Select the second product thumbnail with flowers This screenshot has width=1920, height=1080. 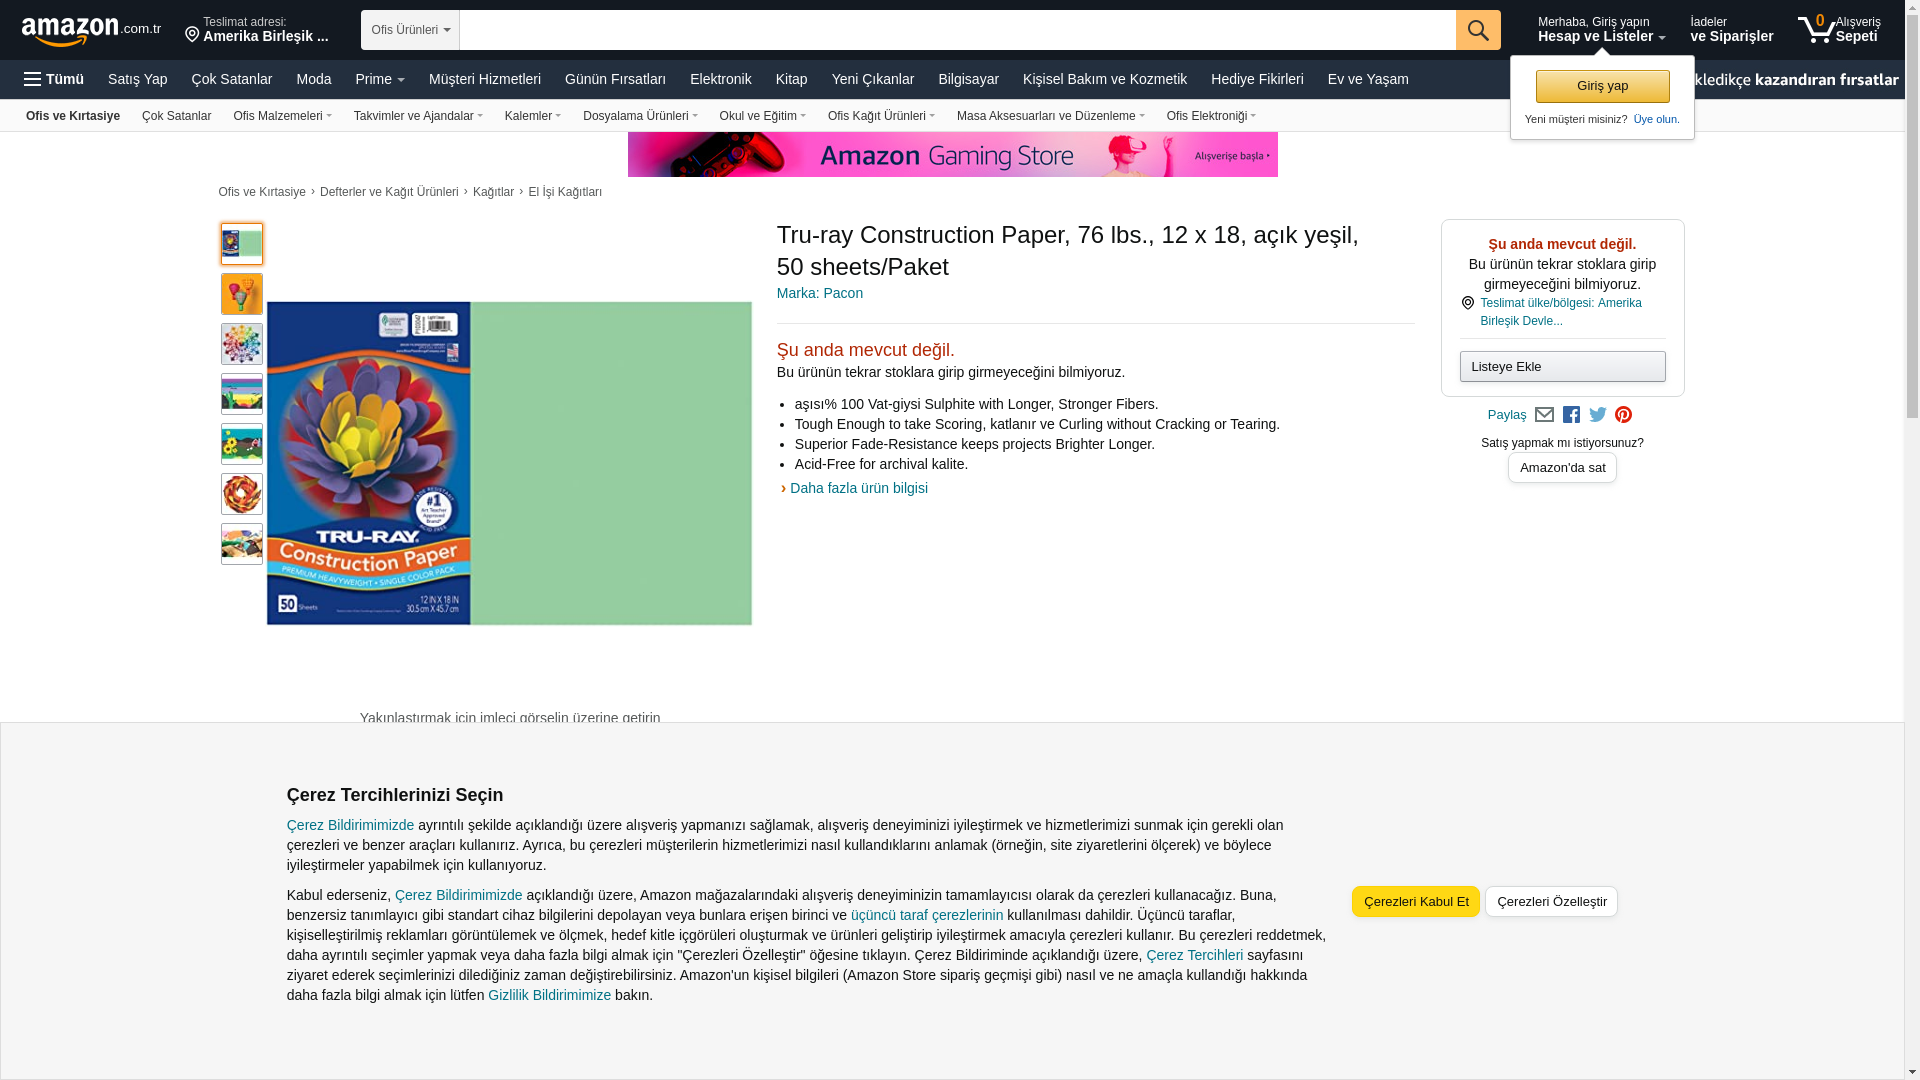tap(242, 294)
